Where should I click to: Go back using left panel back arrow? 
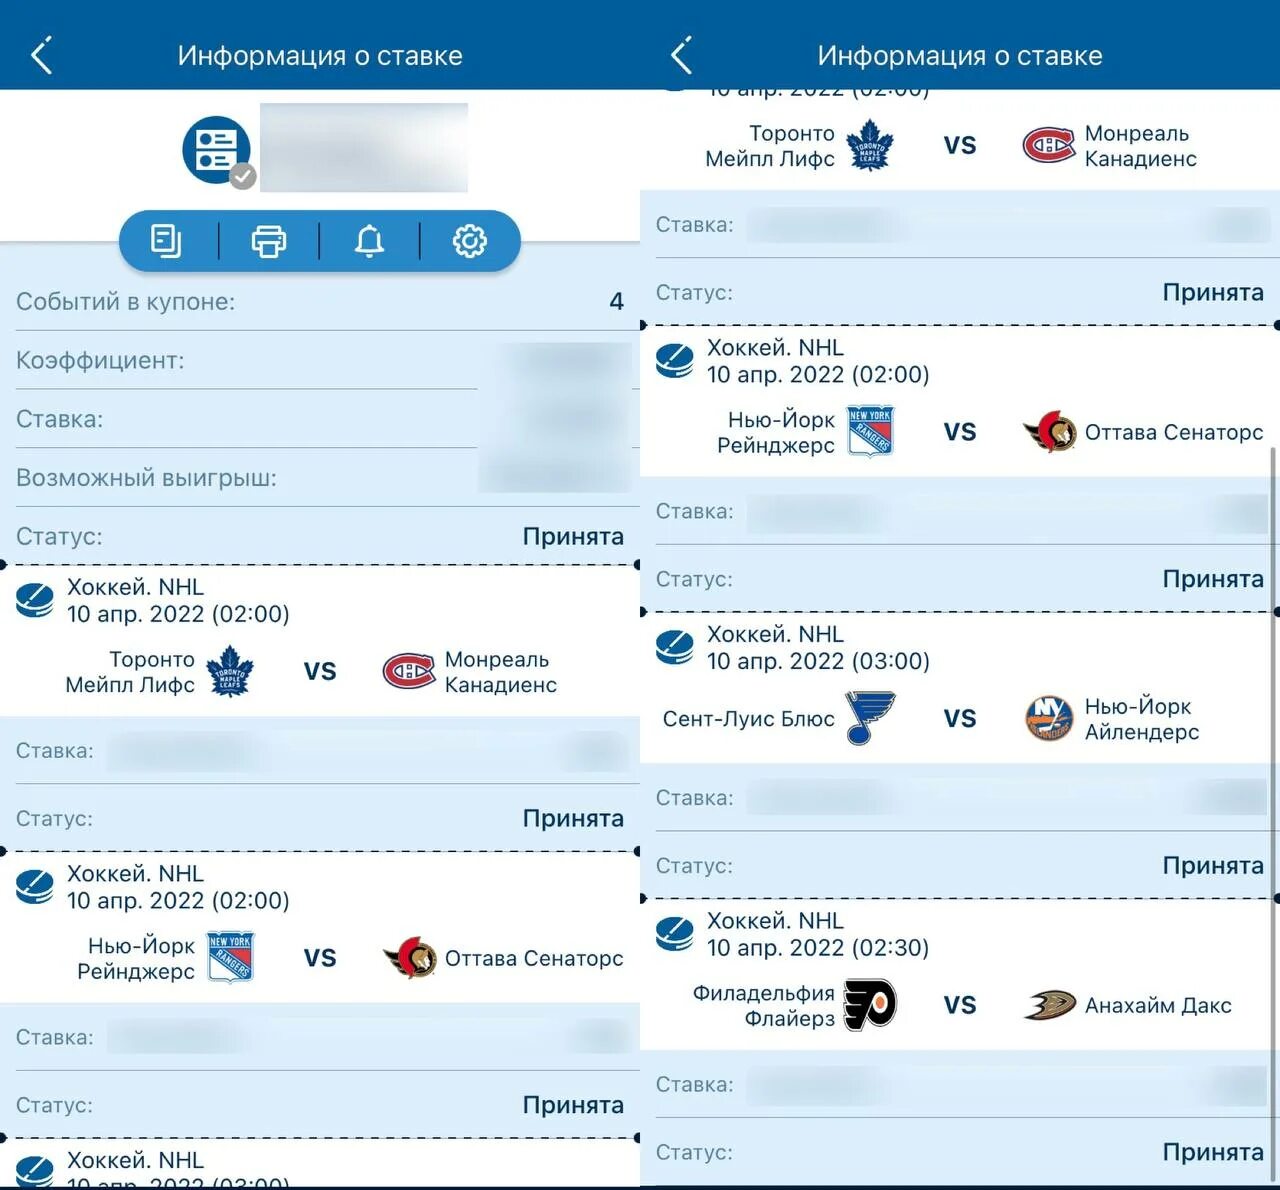click(41, 56)
